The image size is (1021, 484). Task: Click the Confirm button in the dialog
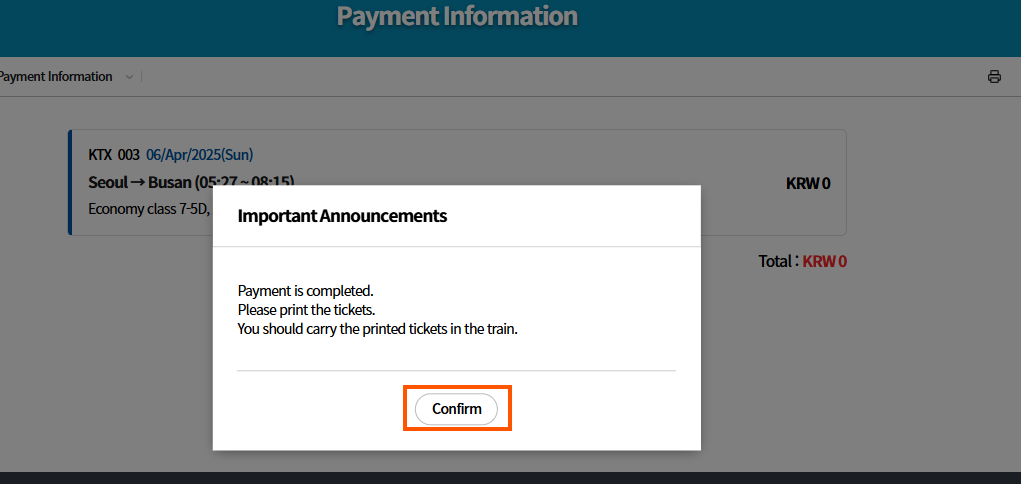(x=456, y=409)
